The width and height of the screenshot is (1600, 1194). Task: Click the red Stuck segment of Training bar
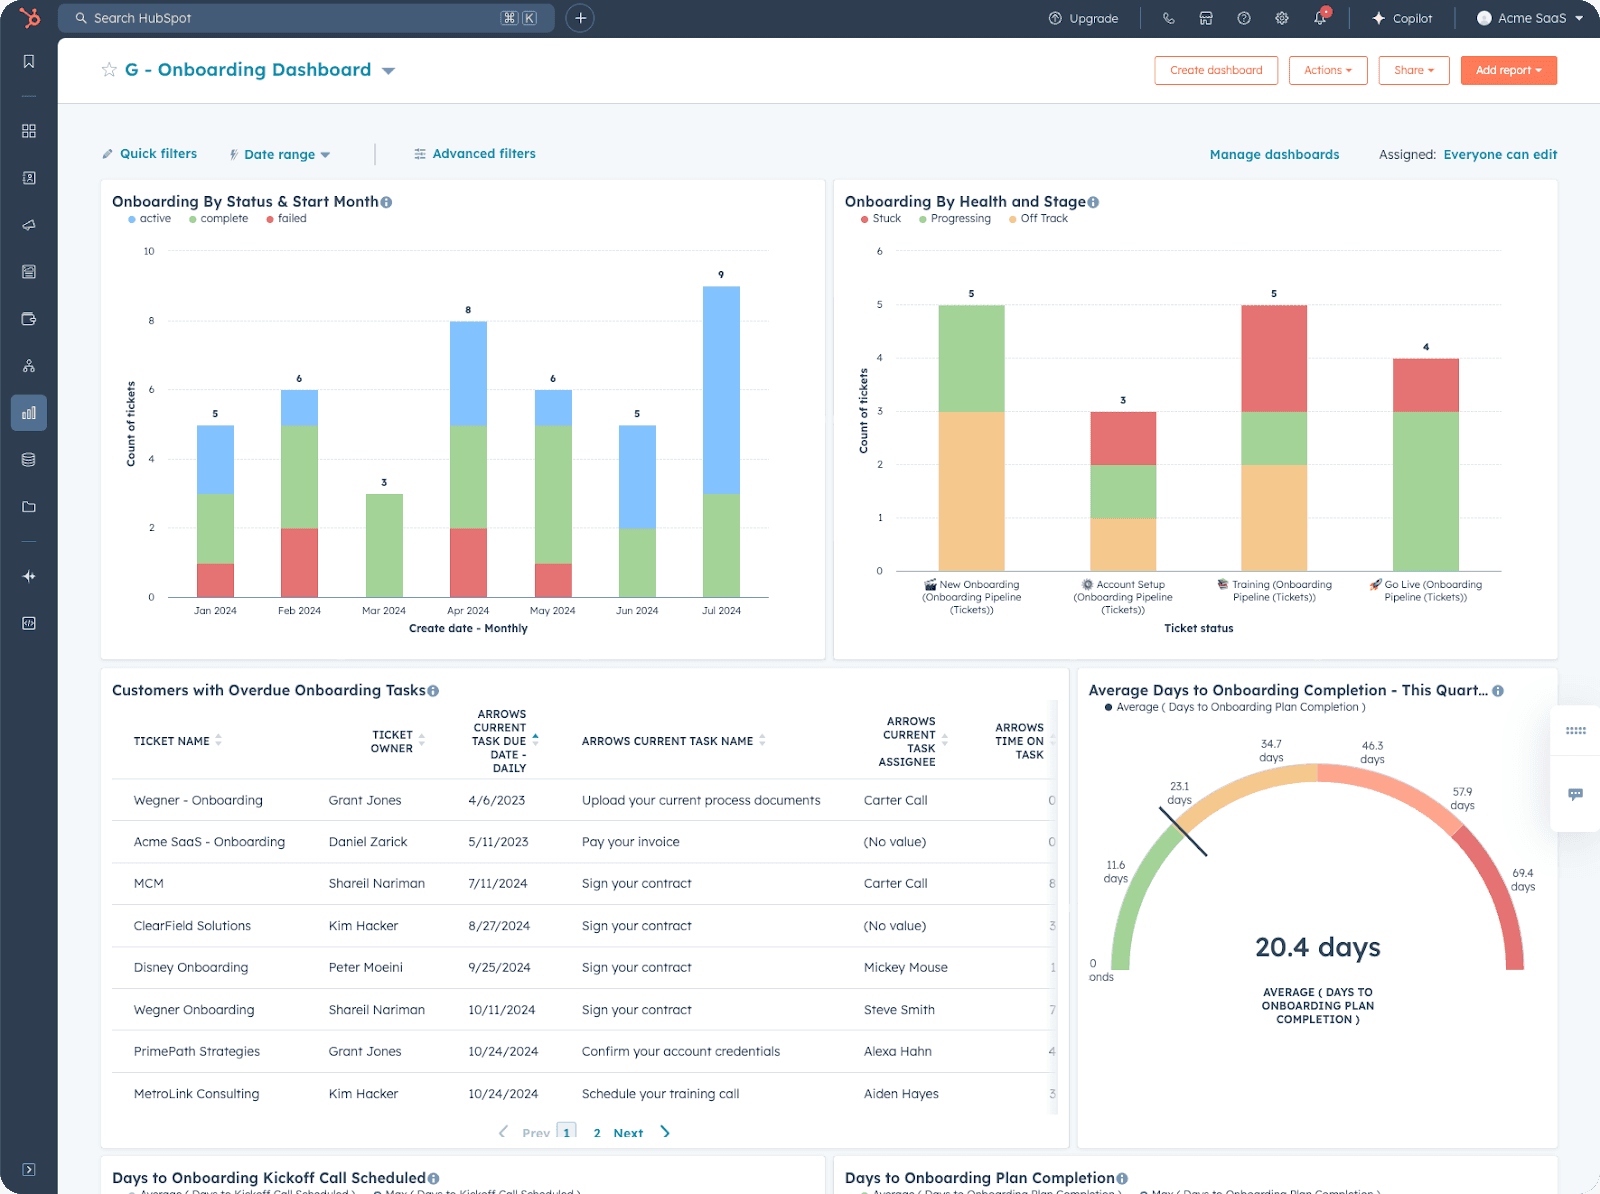[x=1274, y=358]
